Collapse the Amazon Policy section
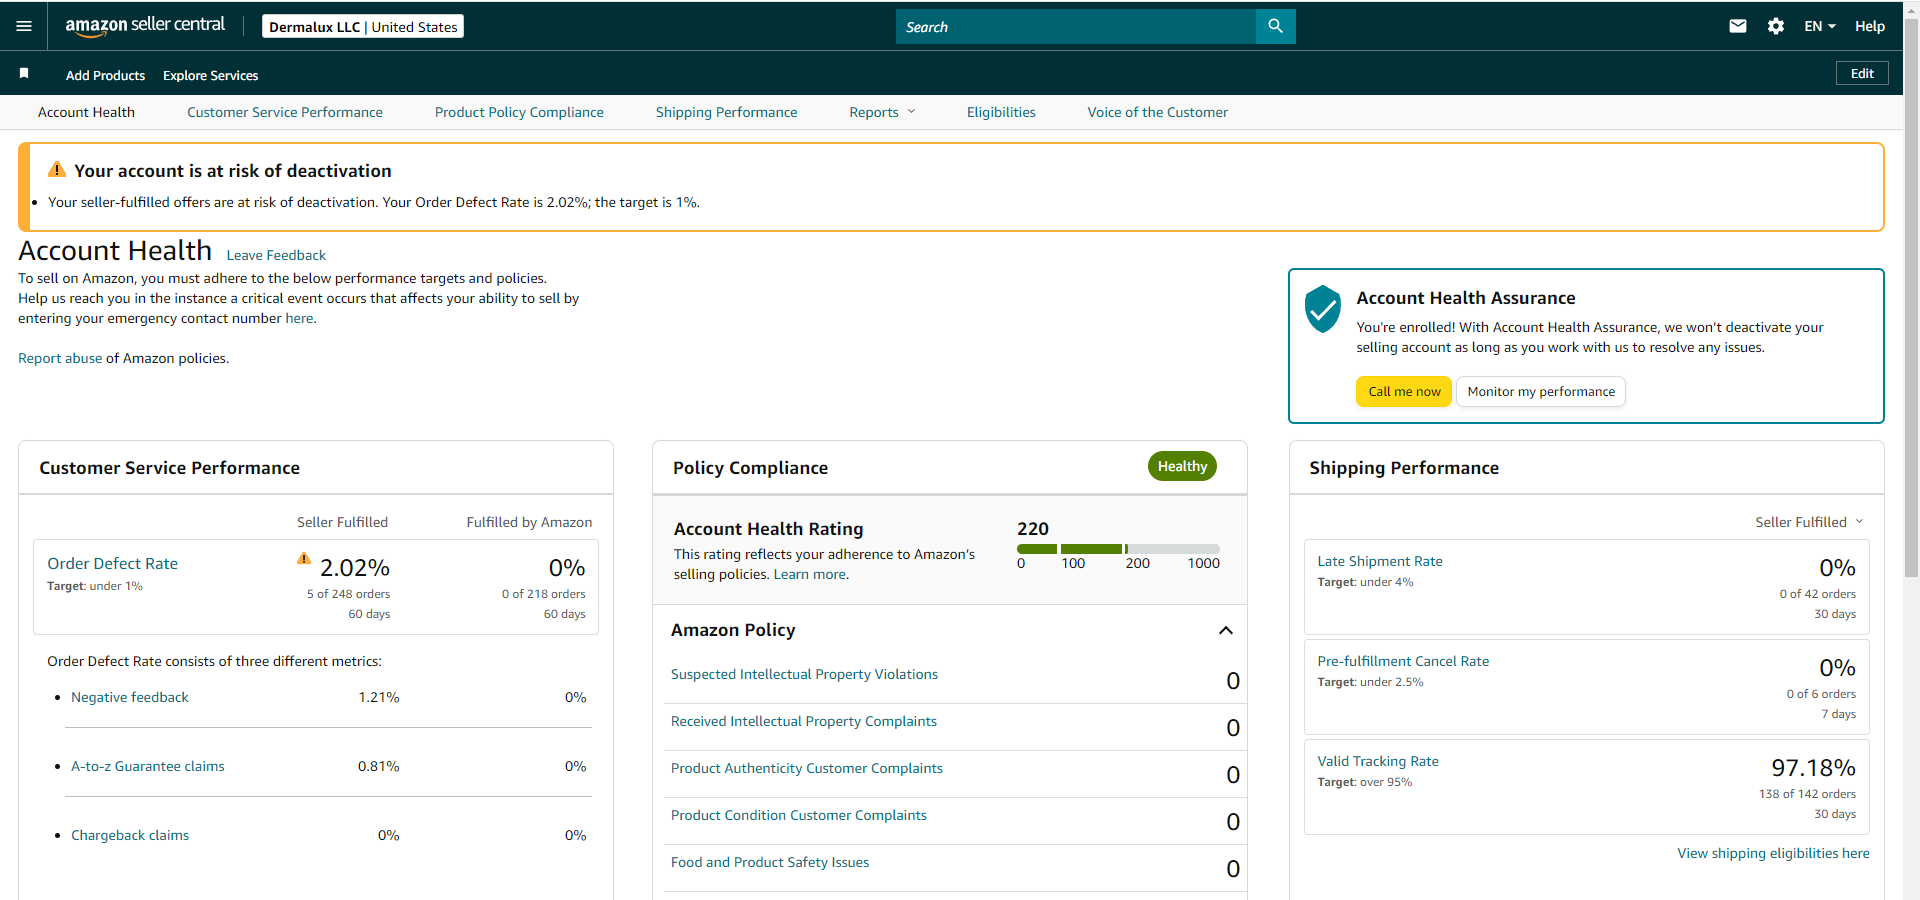 point(1226,630)
